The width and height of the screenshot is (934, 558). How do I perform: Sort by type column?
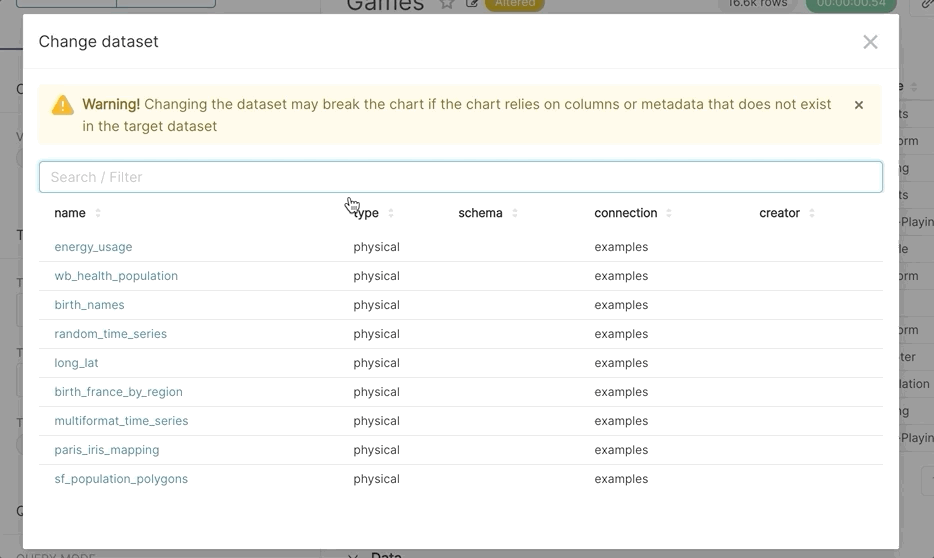[391, 213]
